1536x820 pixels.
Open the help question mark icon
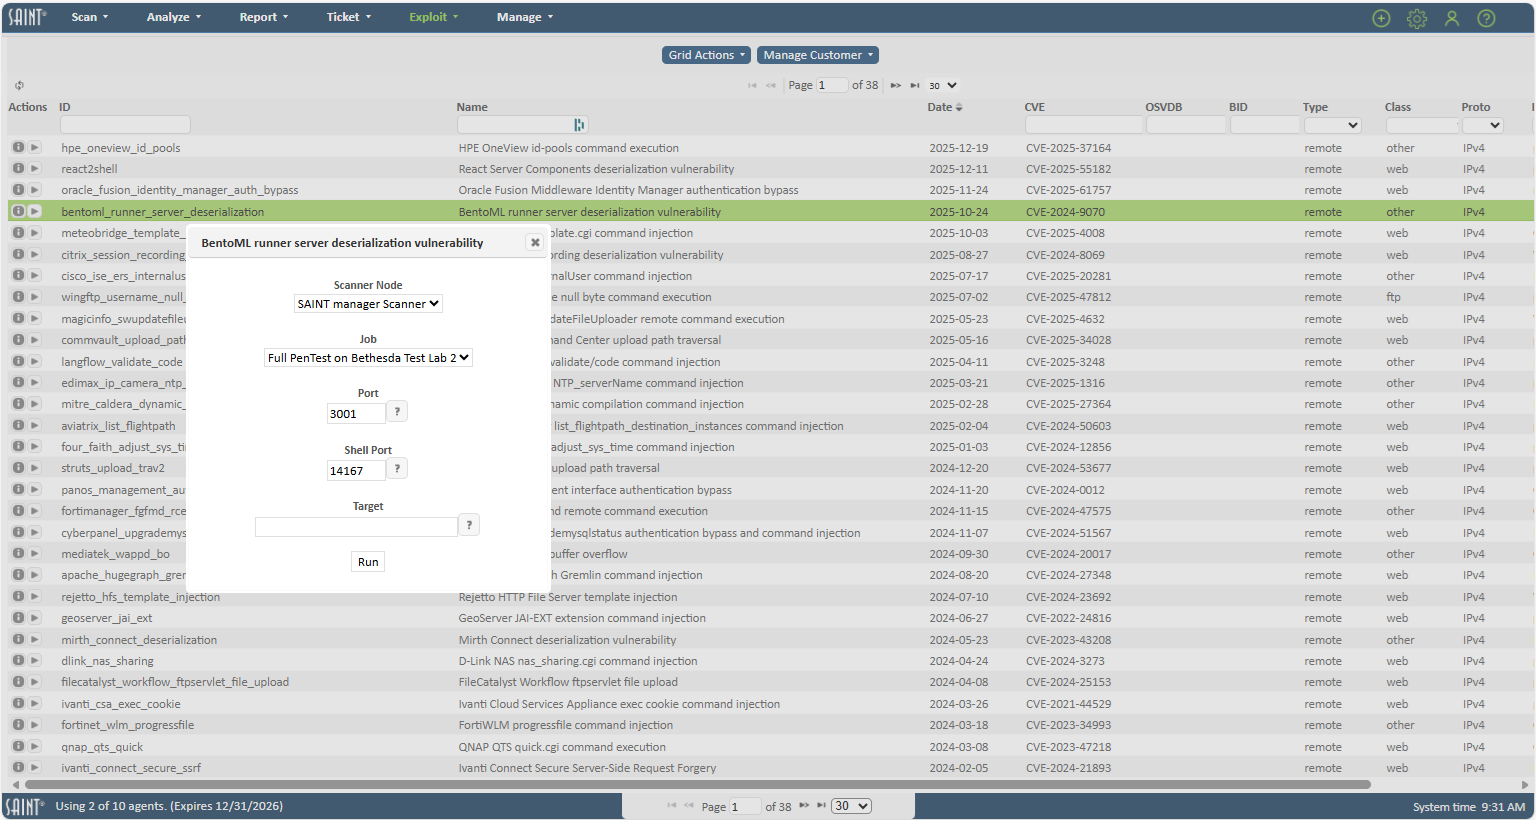(x=1486, y=18)
